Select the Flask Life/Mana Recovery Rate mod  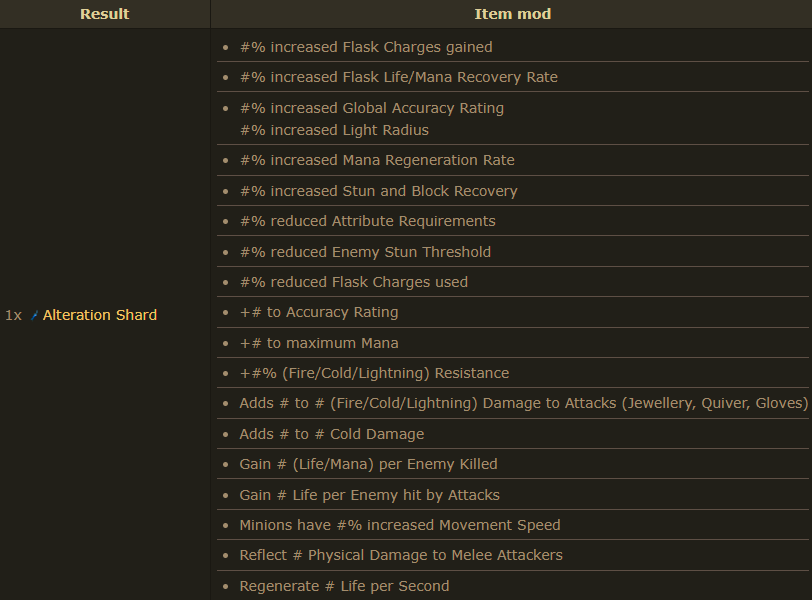click(x=398, y=77)
